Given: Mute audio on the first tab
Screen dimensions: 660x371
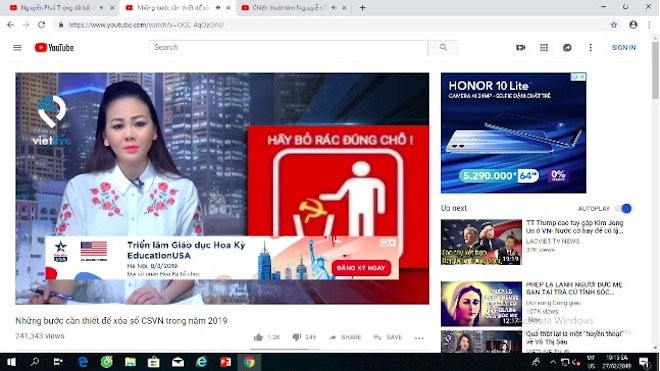Looking at the screenshot, I should tap(101, 8).
